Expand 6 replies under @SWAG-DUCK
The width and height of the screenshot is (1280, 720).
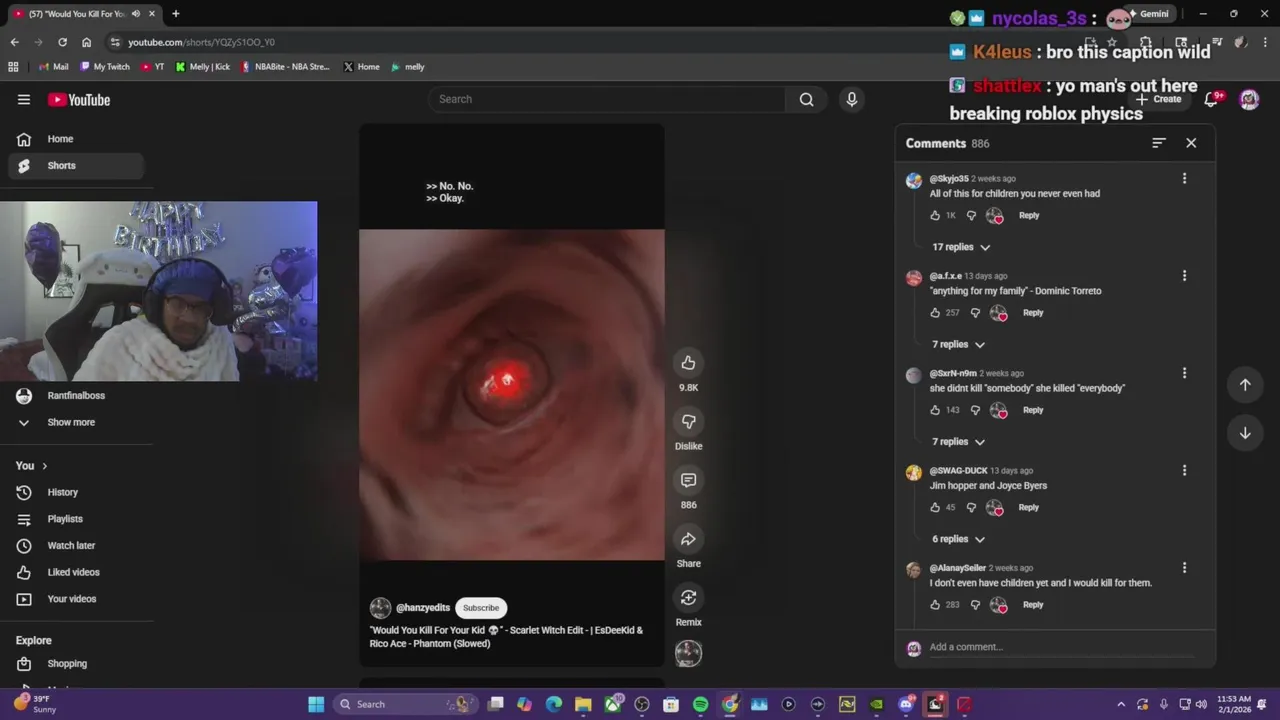[958, 539]
